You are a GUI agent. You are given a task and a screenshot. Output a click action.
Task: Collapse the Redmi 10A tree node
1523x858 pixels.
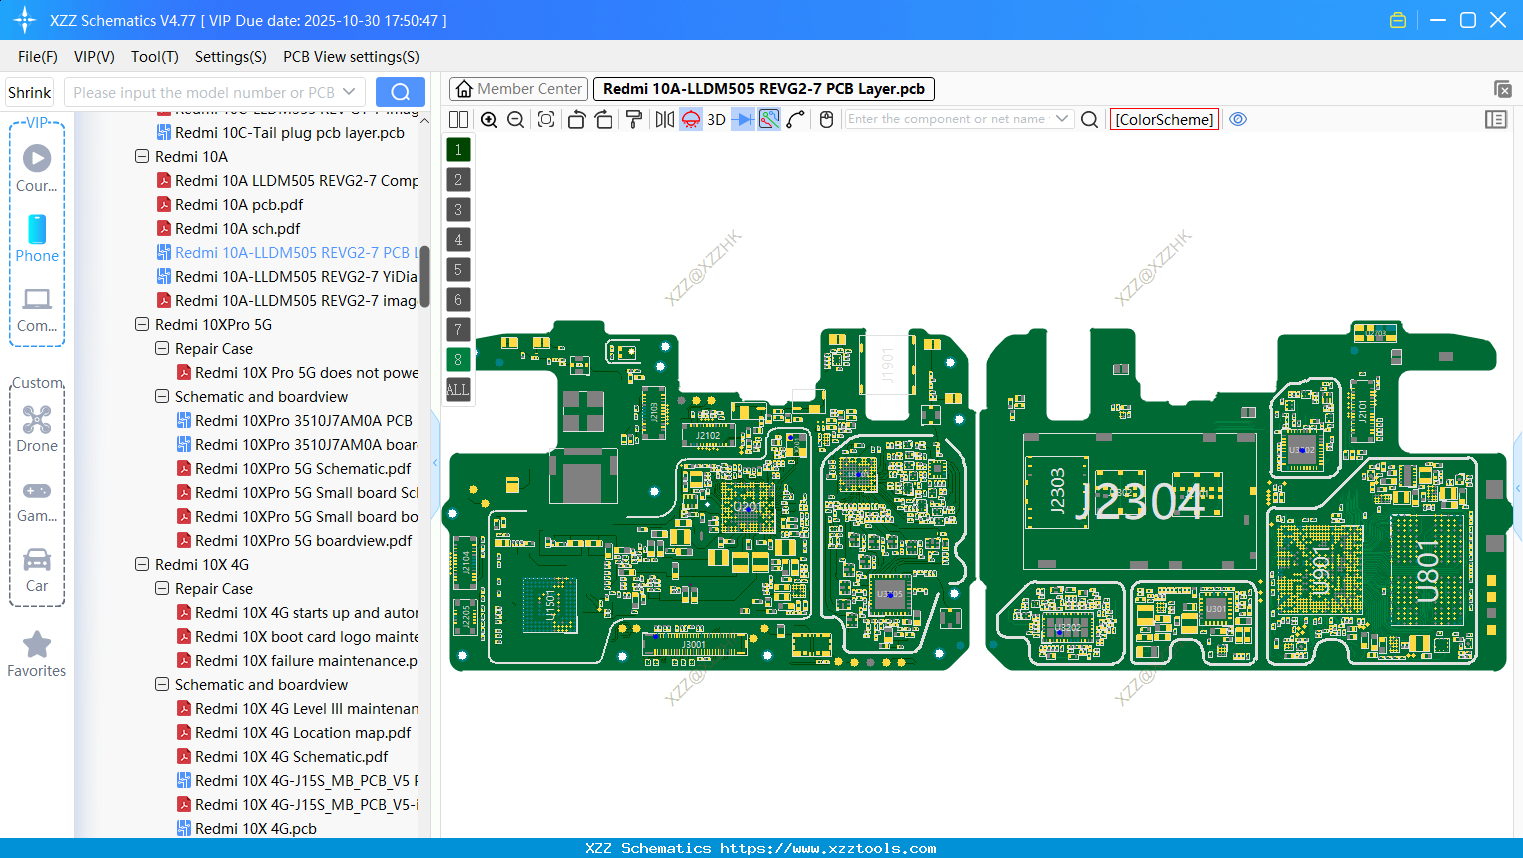click(x=142, y=157)
